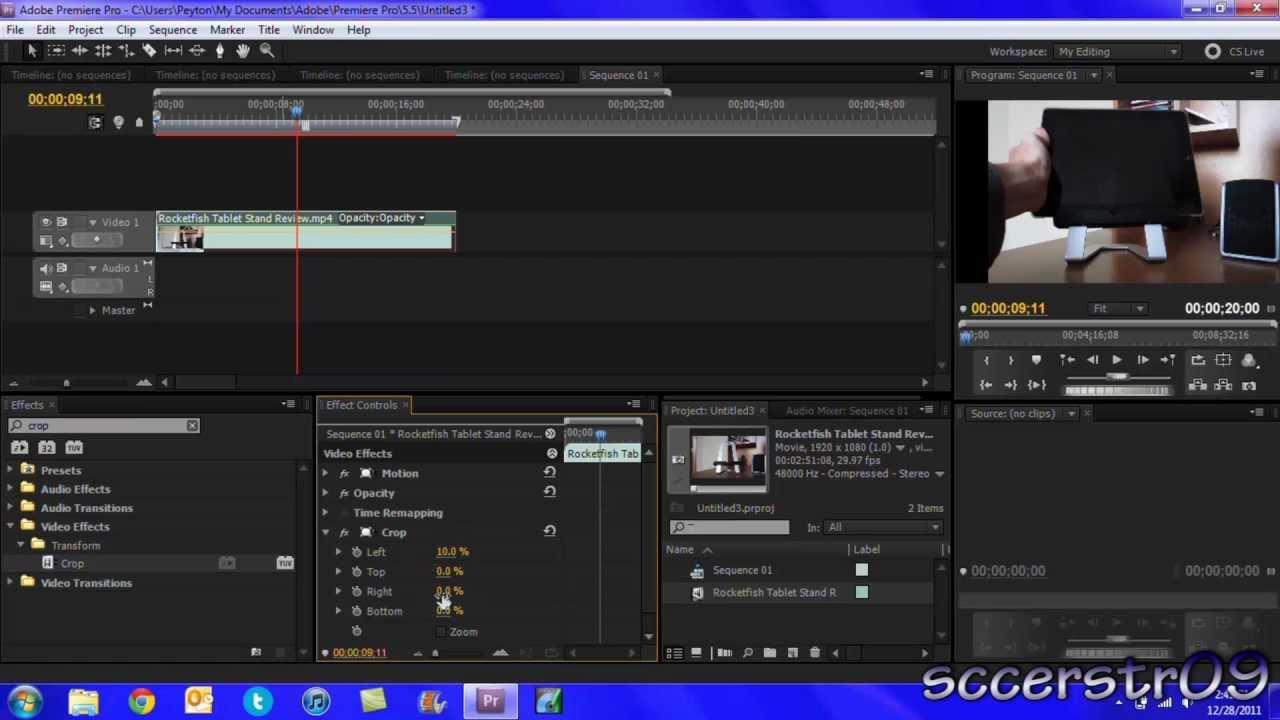1280x720 pixels.
Task: Expand the Master audio track
Action: 92,310
